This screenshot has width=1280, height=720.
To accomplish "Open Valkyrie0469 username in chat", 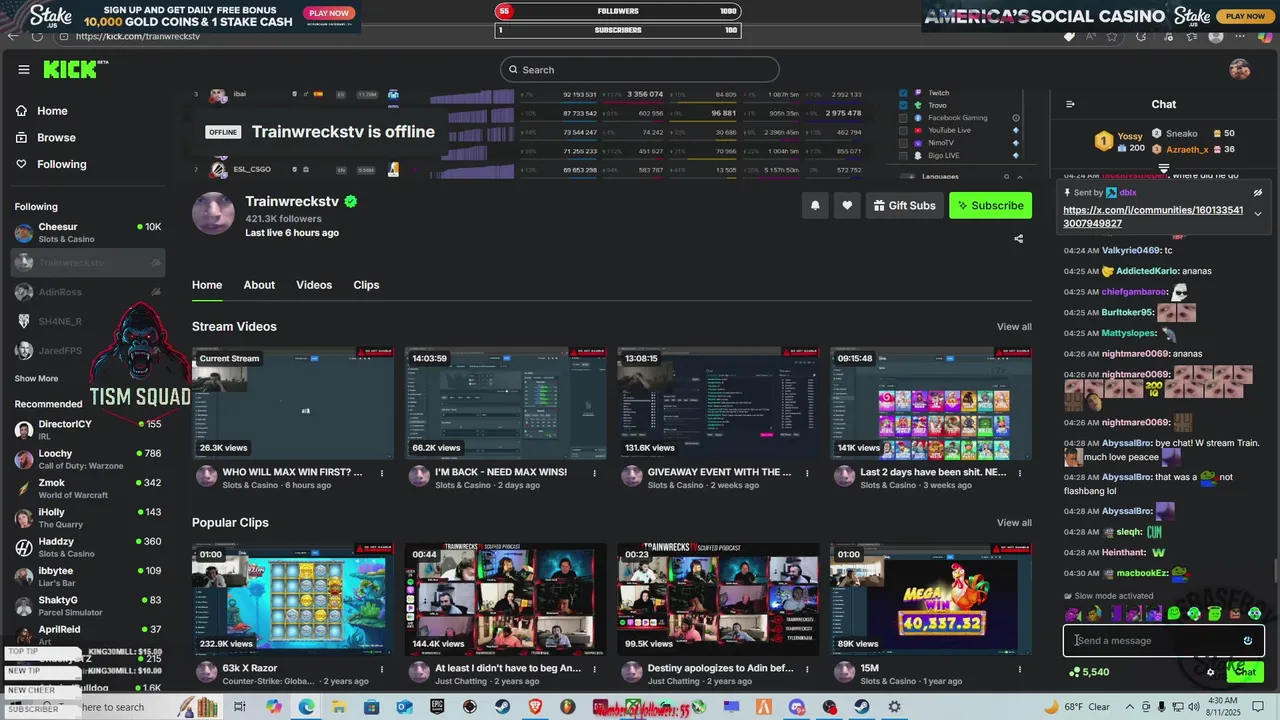I will tap(1131, 250).
